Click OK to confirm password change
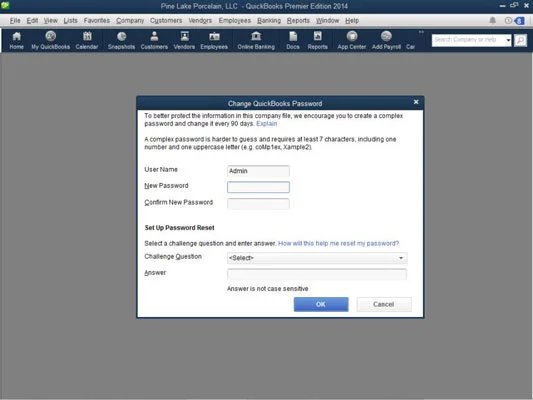The width and height of the screenshot is (533, 400). [321, 304]
